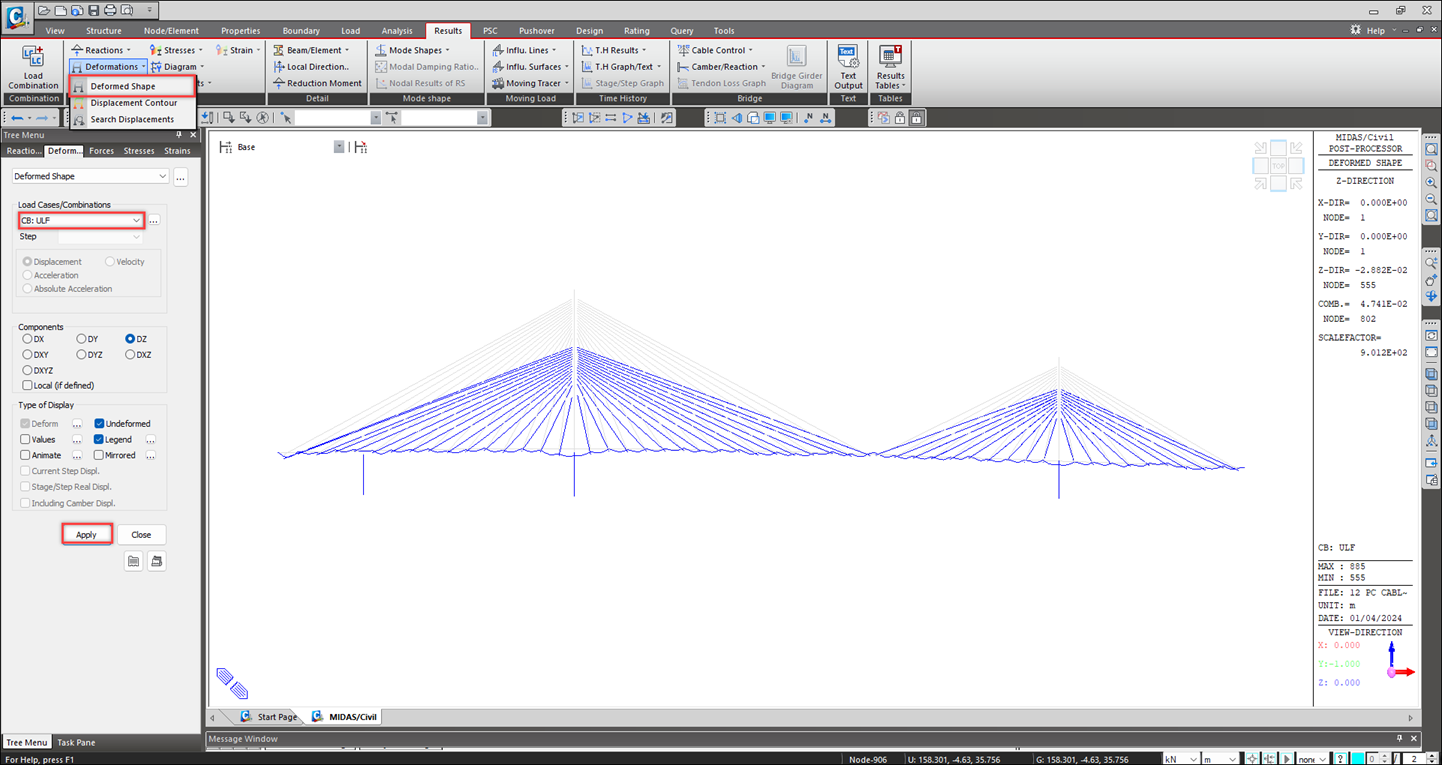
Task: Expand the Mode Shapes dropdown
Action: click(x=412, y=50)
